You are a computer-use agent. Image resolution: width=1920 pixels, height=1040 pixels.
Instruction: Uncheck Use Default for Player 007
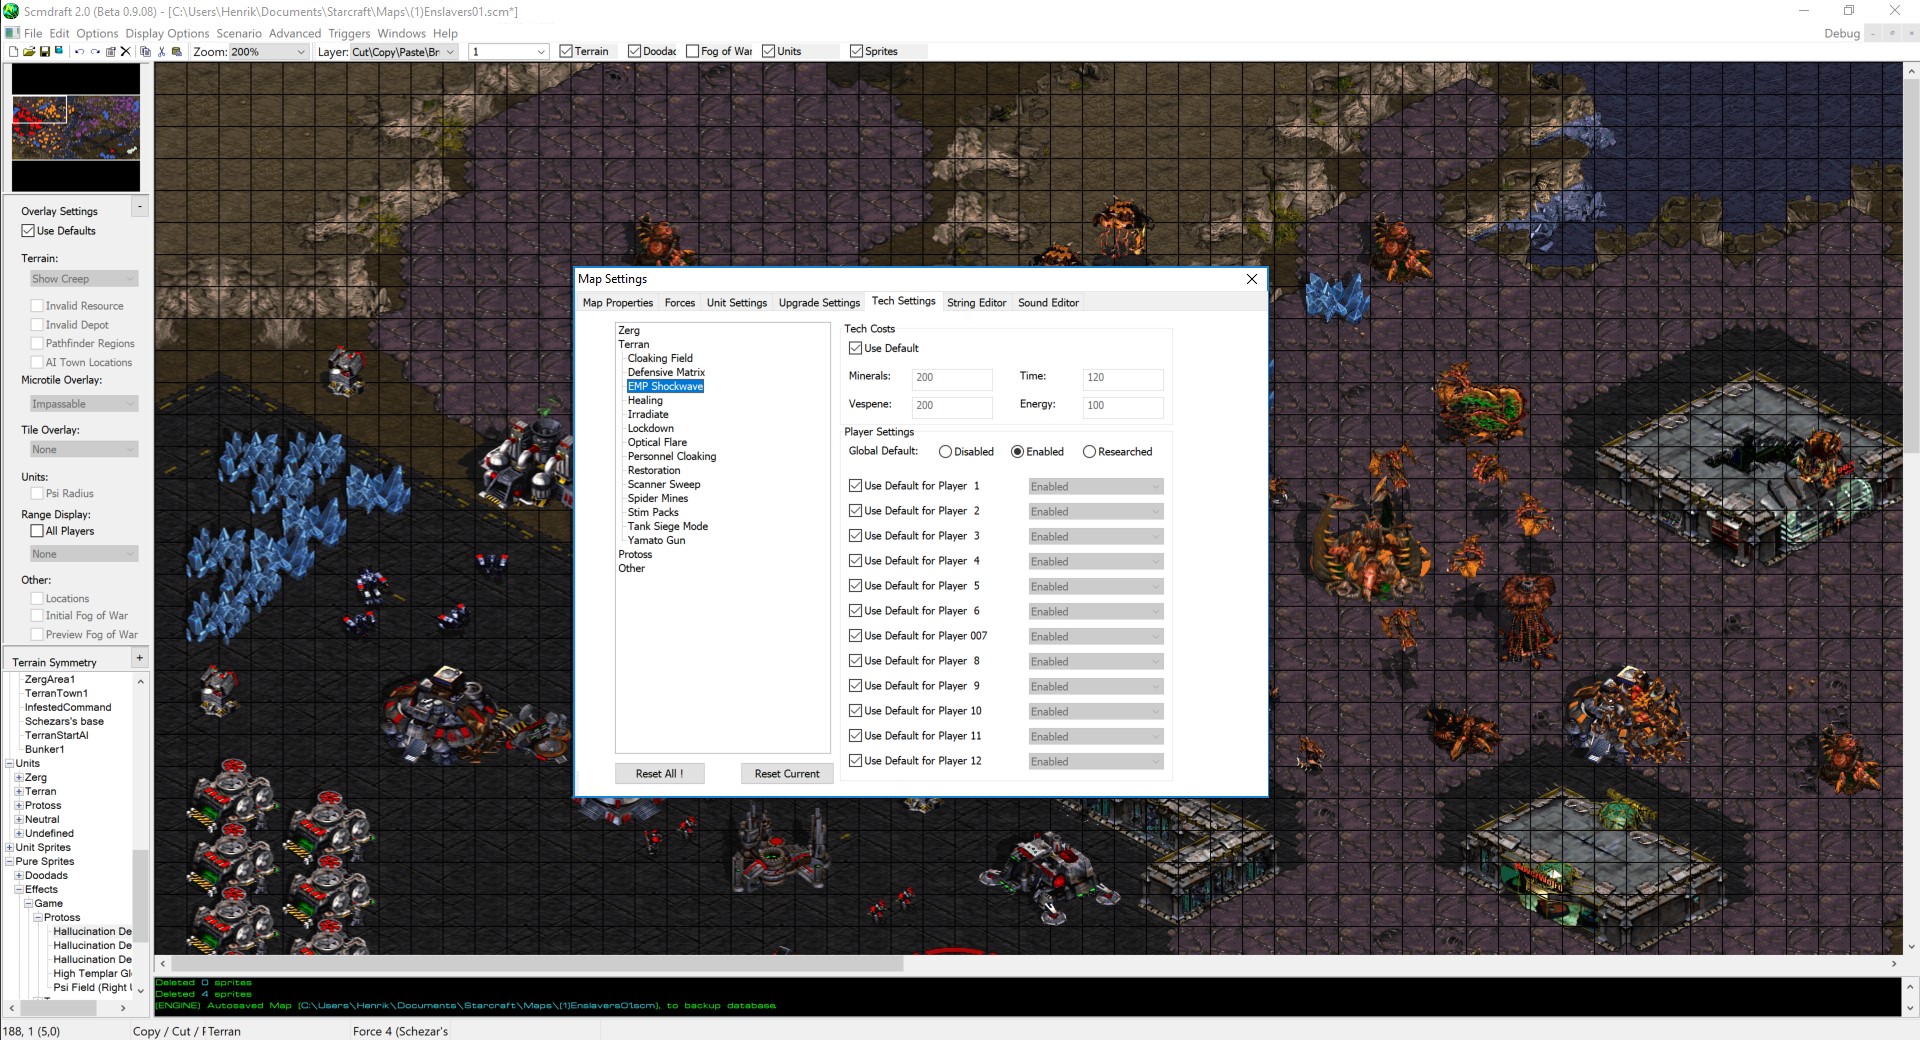(x=855, y=636)
